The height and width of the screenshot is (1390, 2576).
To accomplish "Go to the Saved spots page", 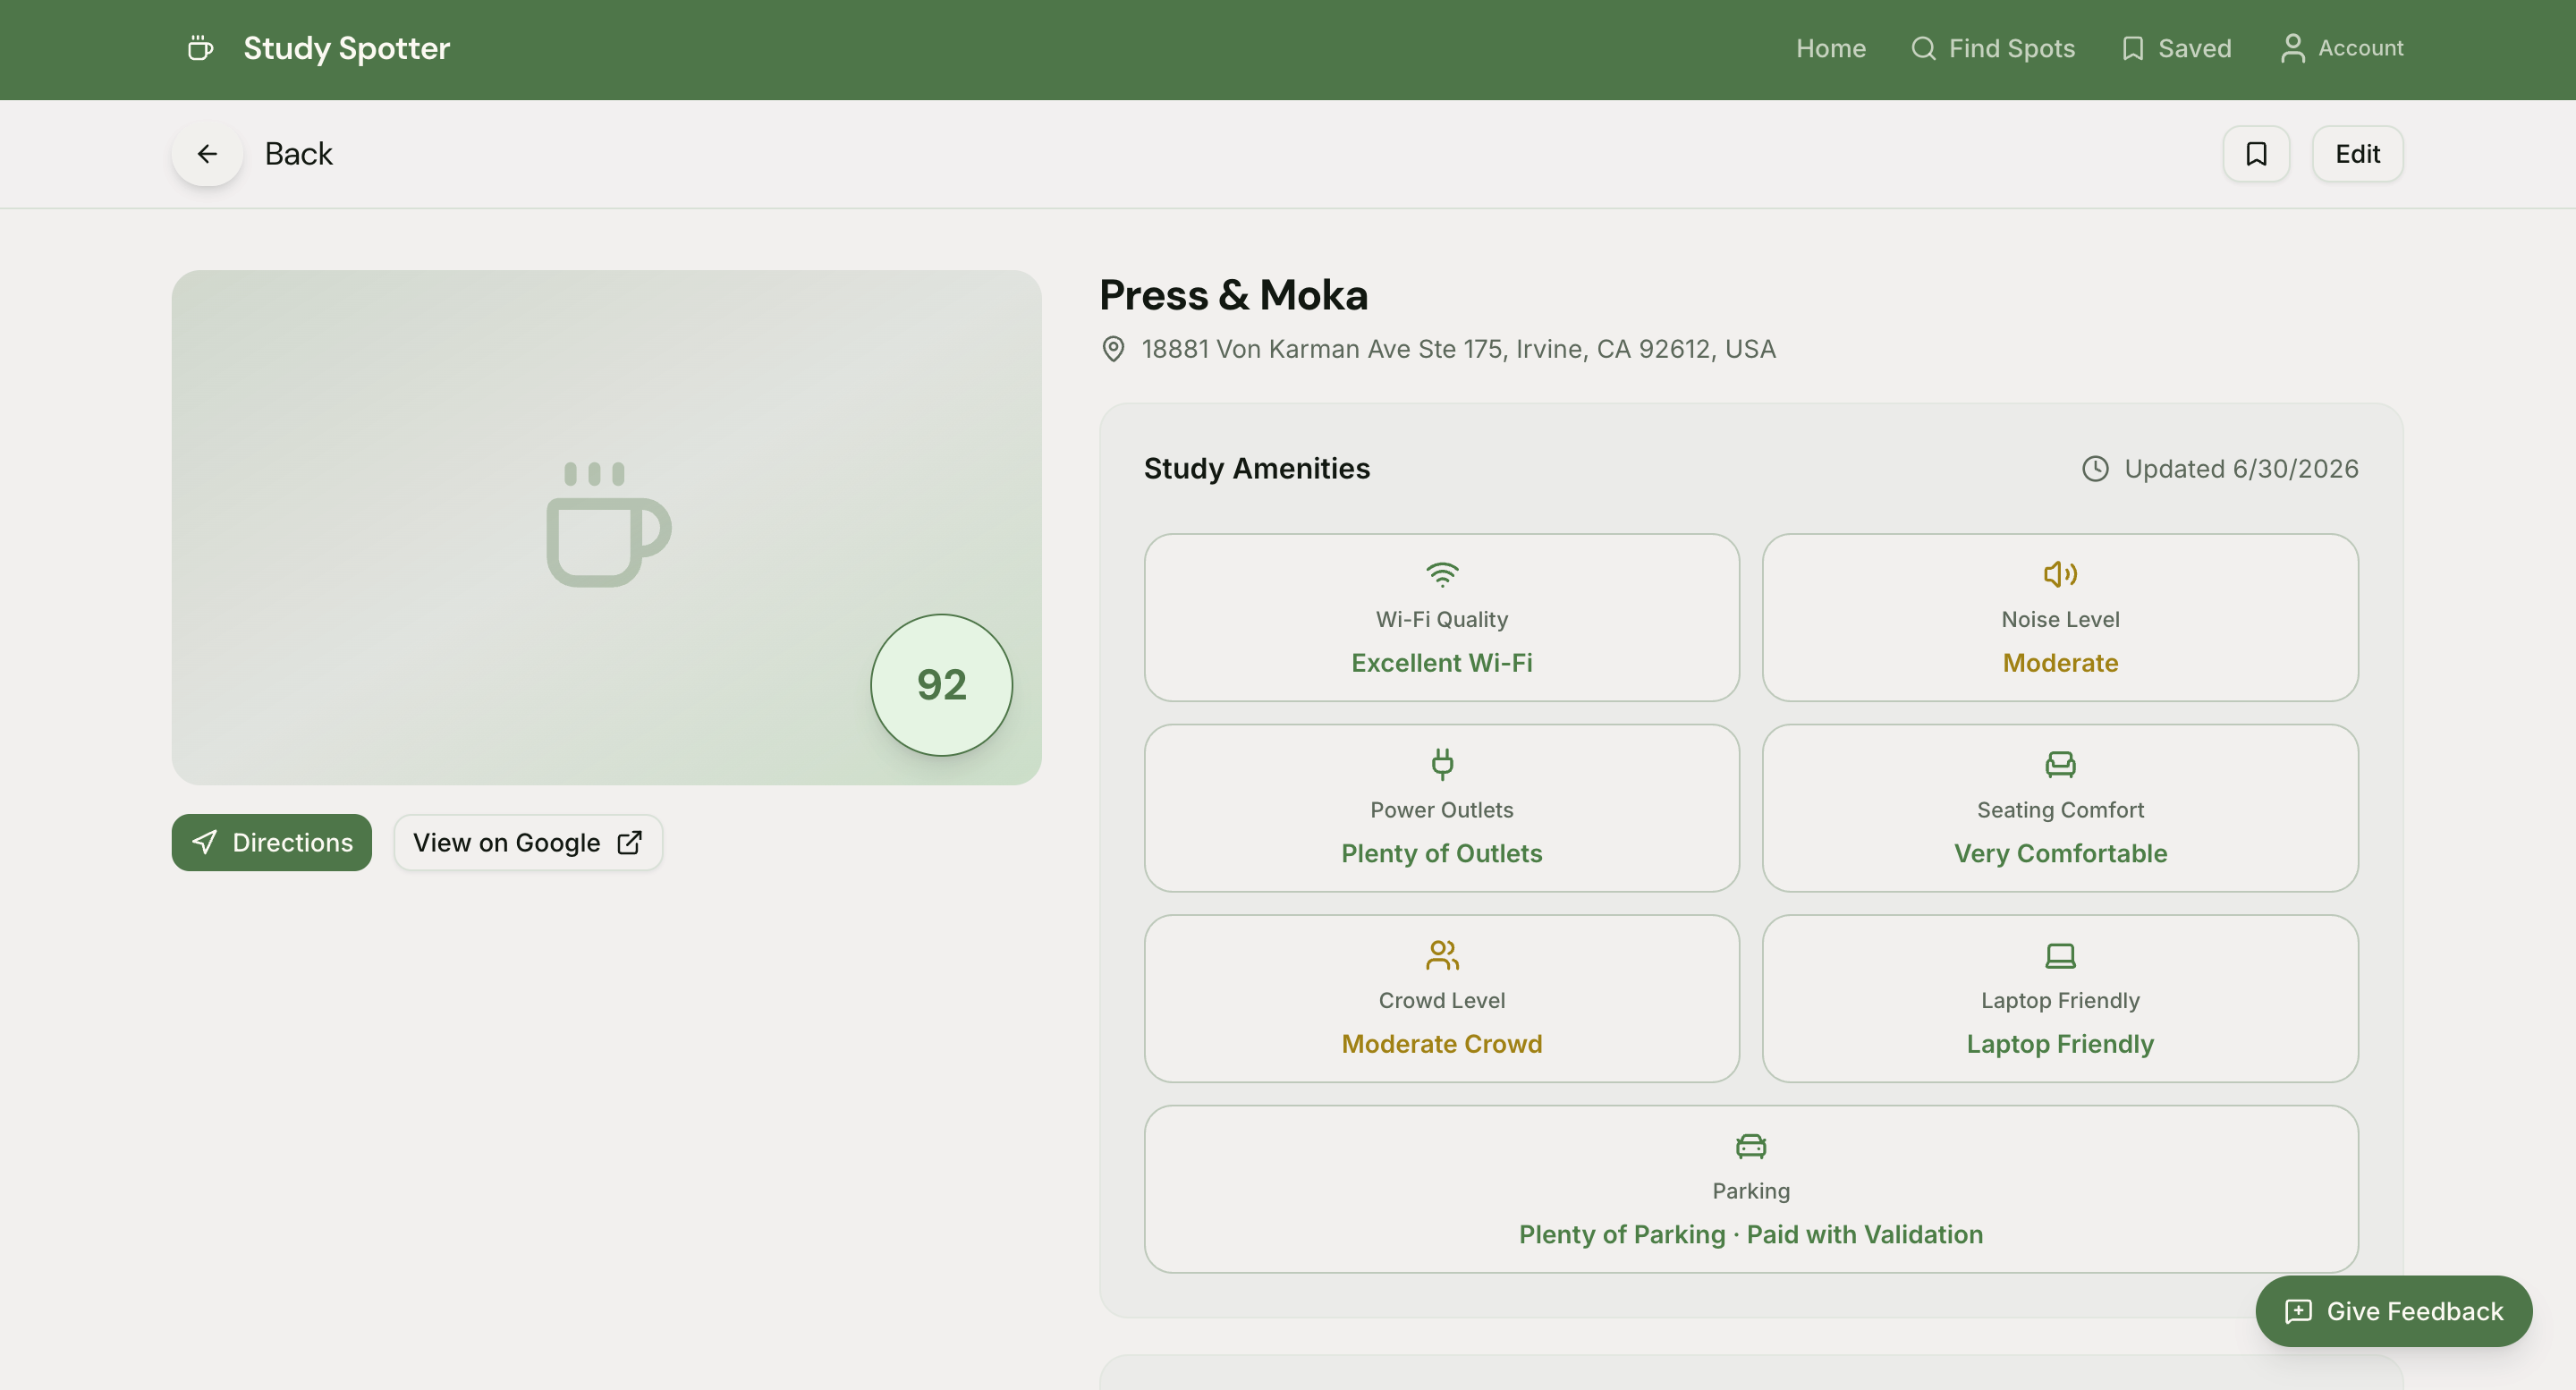I will coord(2176,48).
